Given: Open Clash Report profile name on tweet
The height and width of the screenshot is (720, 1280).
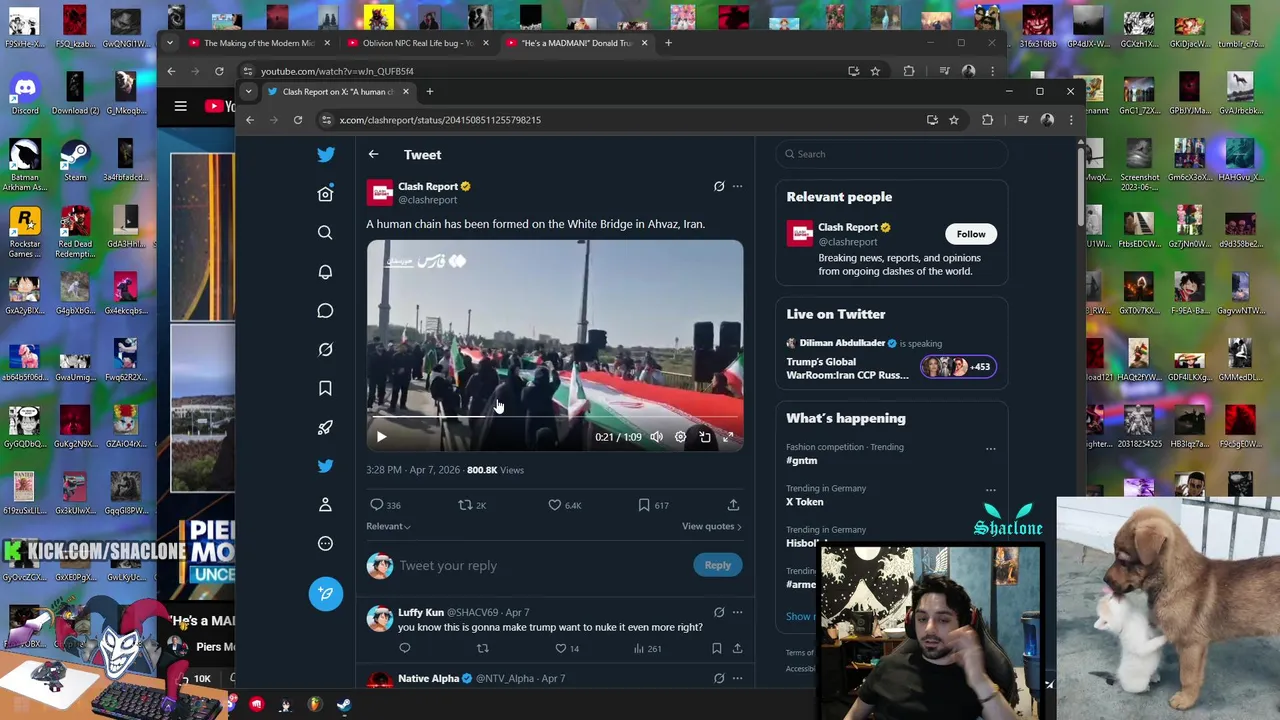Looking at the screenshot, I should pyautogui.click(x=427, y=186).
